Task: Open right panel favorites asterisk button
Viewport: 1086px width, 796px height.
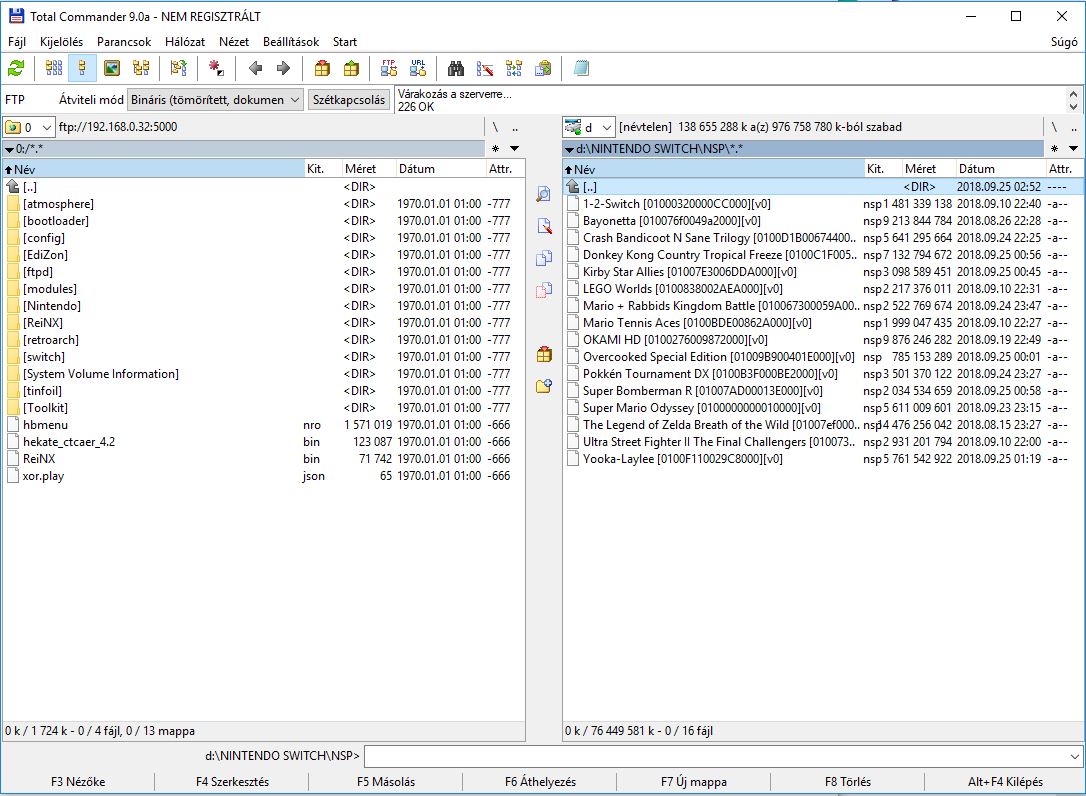Action: click(1054, 148)
